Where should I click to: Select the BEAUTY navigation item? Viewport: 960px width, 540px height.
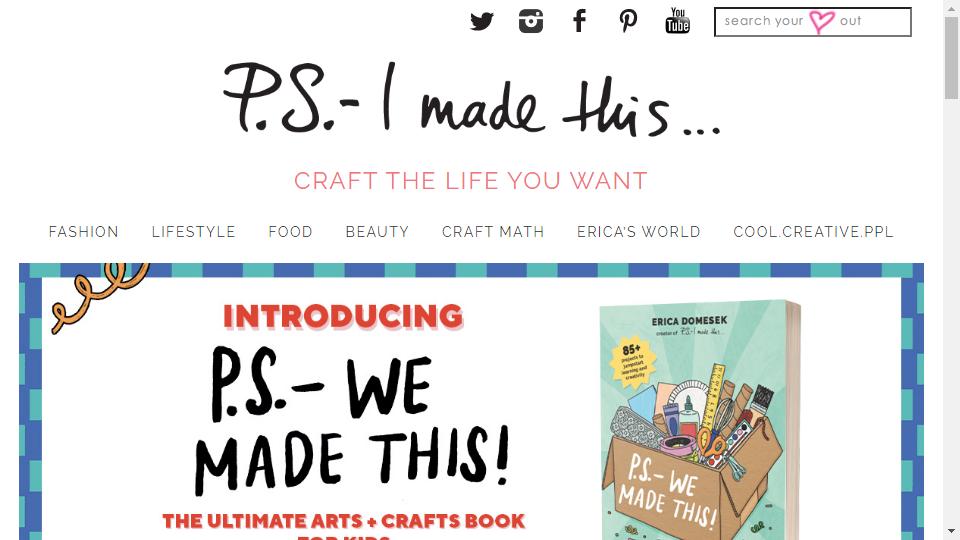(x=377, y=232)
